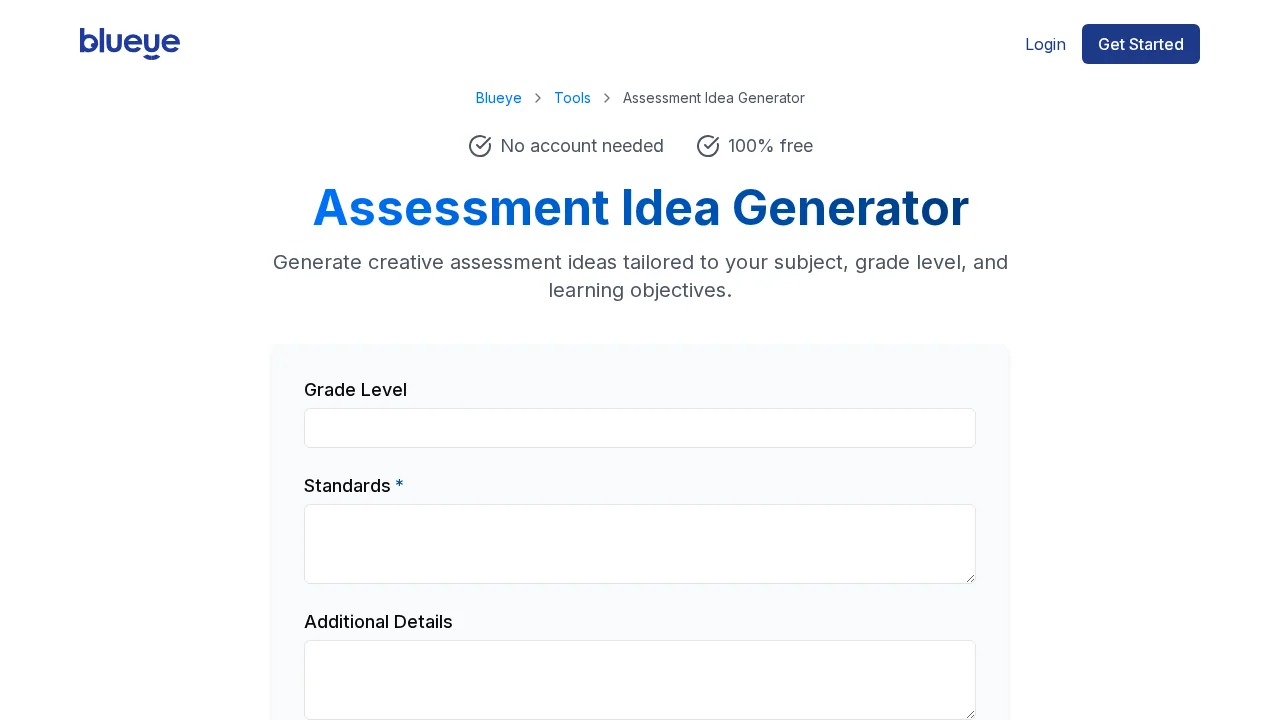Click the 'No account needed' text
The image size is (1280, 720).
(582, 146)
